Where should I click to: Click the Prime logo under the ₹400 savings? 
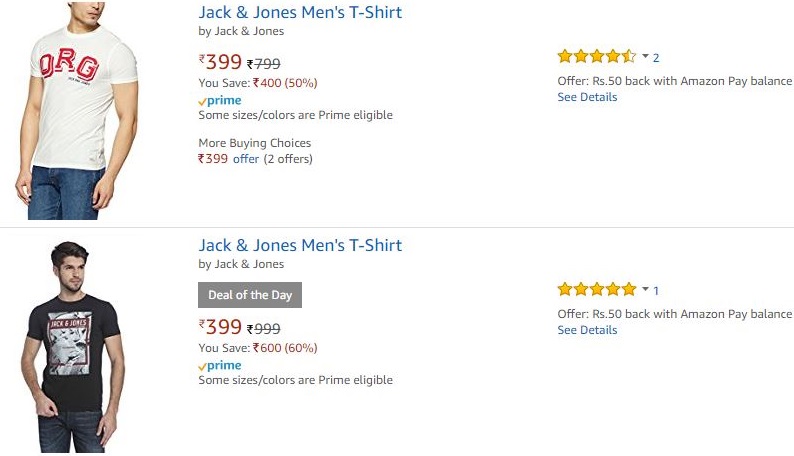pos(220,100)
